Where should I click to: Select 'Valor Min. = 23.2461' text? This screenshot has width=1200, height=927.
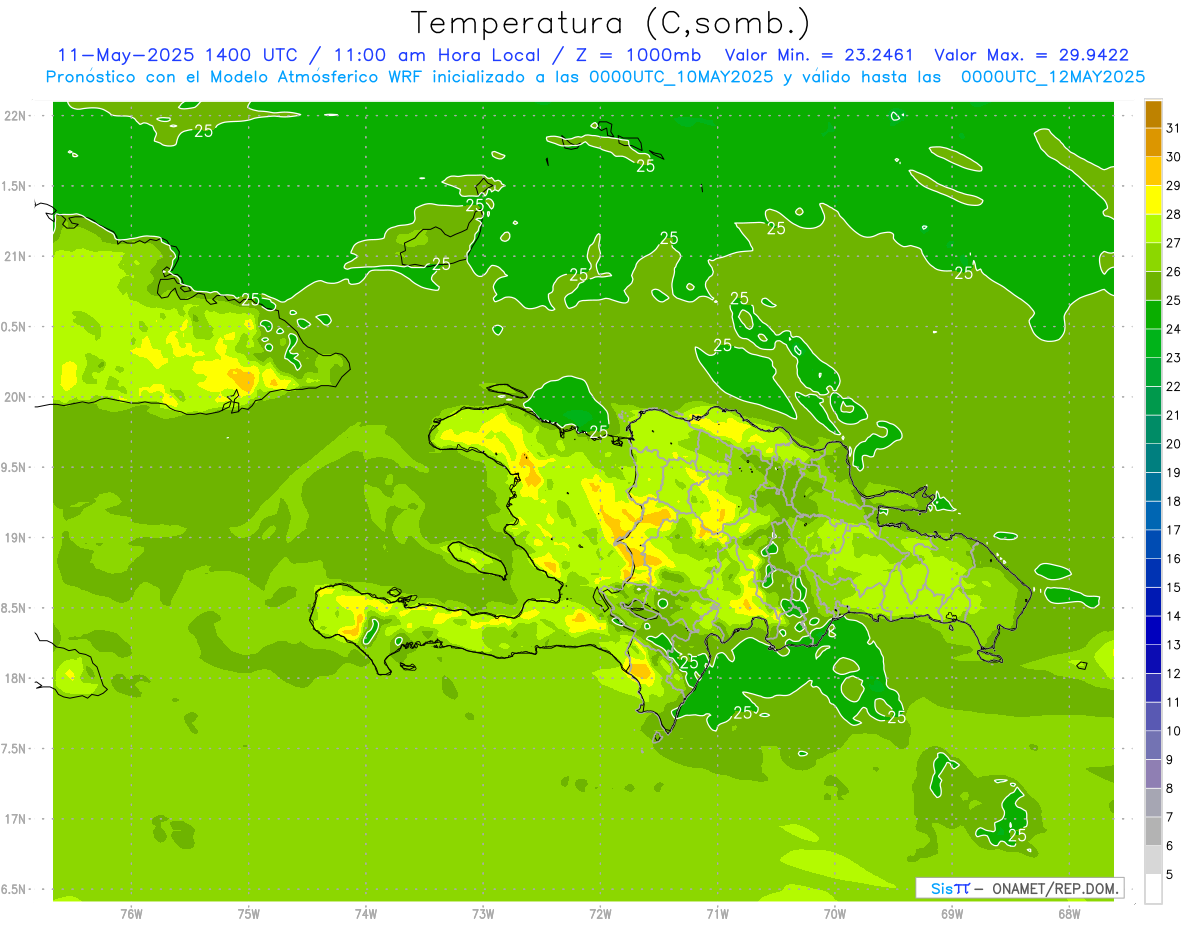pyautogui.click(x=820, y=55)
